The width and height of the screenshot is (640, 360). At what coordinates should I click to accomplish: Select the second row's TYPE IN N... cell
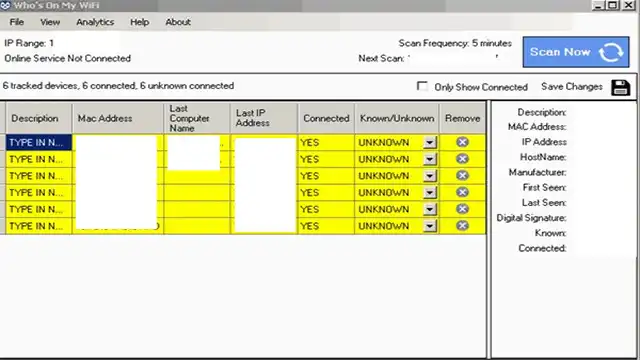(x=39, y=159)
